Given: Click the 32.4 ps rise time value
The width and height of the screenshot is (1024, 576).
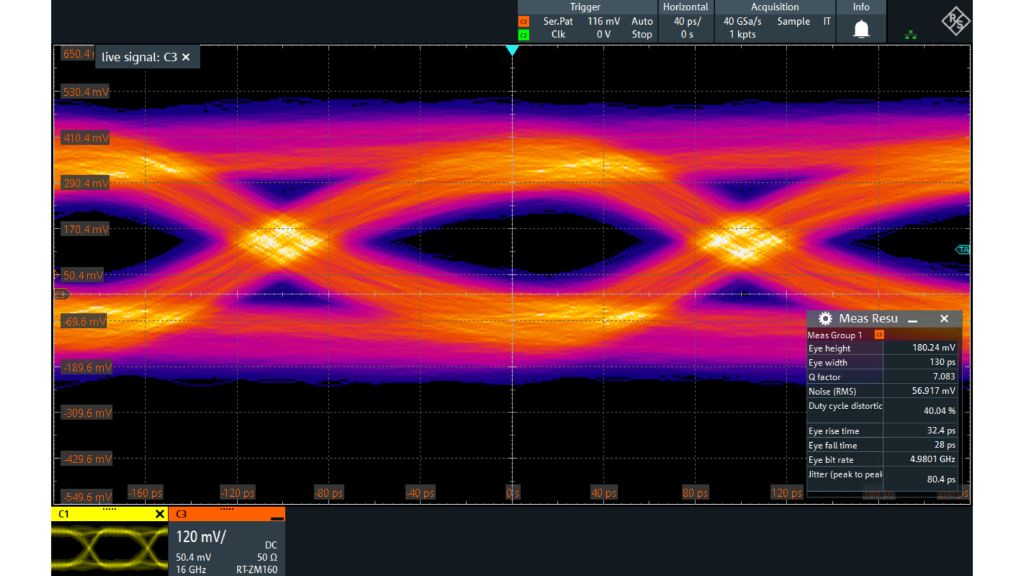Looking at the screenshot, I should click(941, 431).
